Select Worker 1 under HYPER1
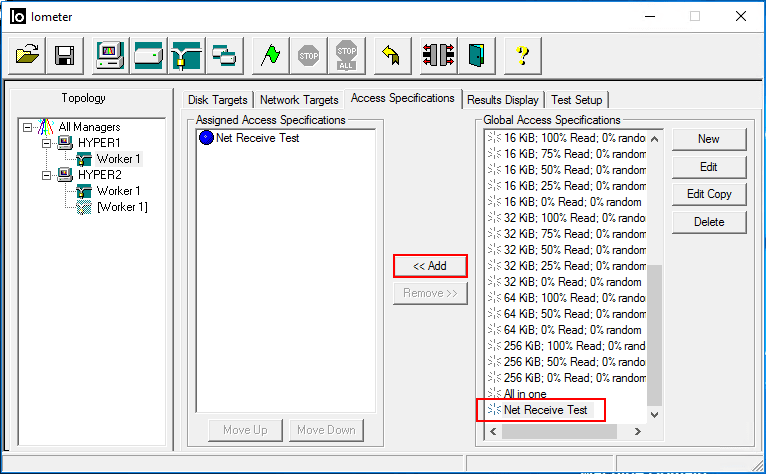Viewport: 766px width, 474px height. coord(118,159)
